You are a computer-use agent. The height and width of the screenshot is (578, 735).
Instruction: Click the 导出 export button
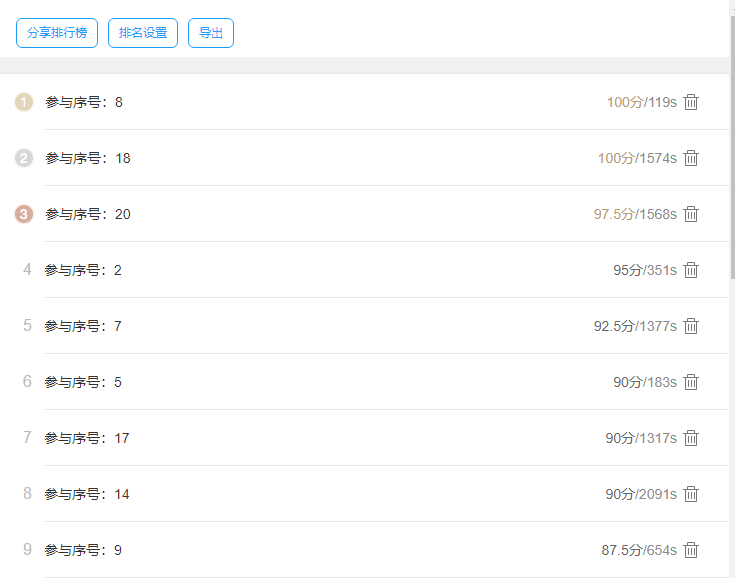(x=211, y=33)
